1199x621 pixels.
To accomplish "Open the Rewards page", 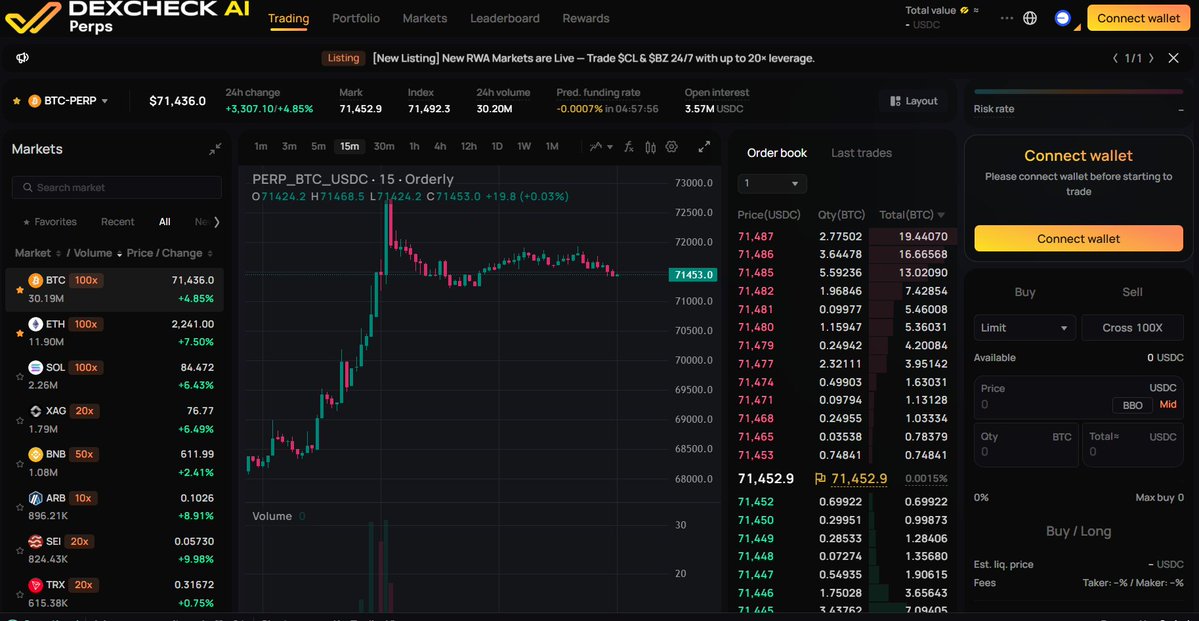I will tap(586, 18).
